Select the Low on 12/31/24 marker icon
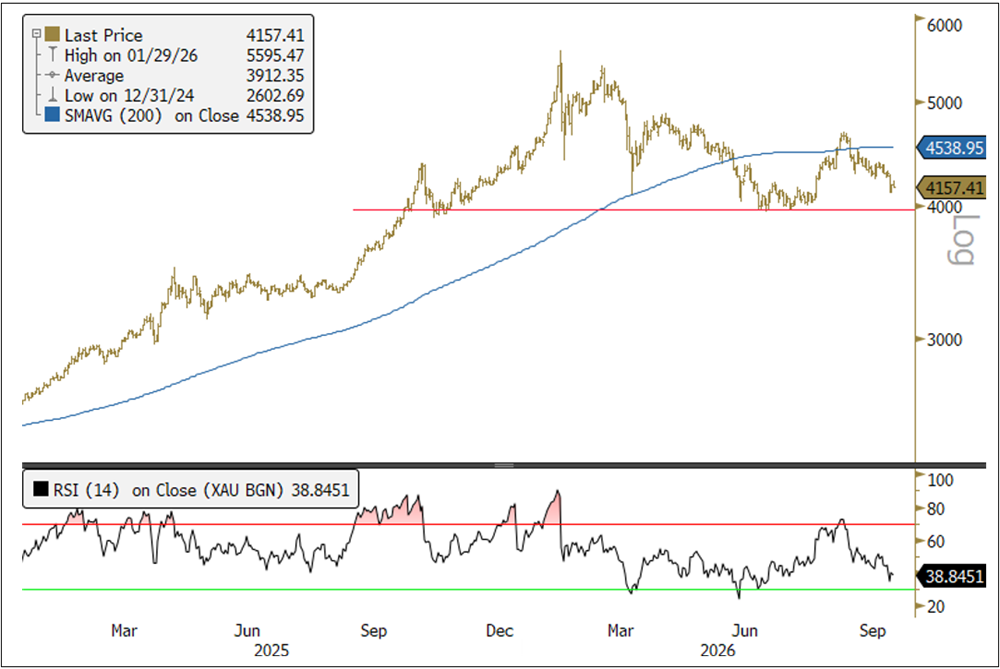 coord(52,96)
